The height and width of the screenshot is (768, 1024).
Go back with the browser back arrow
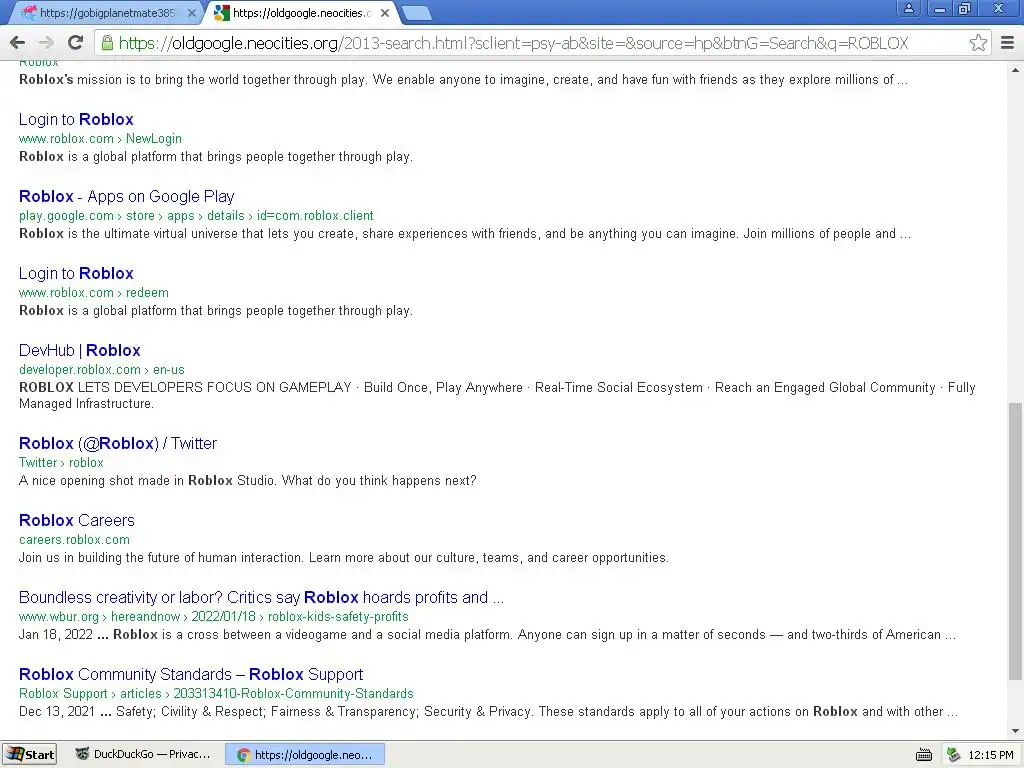[18, 43]
